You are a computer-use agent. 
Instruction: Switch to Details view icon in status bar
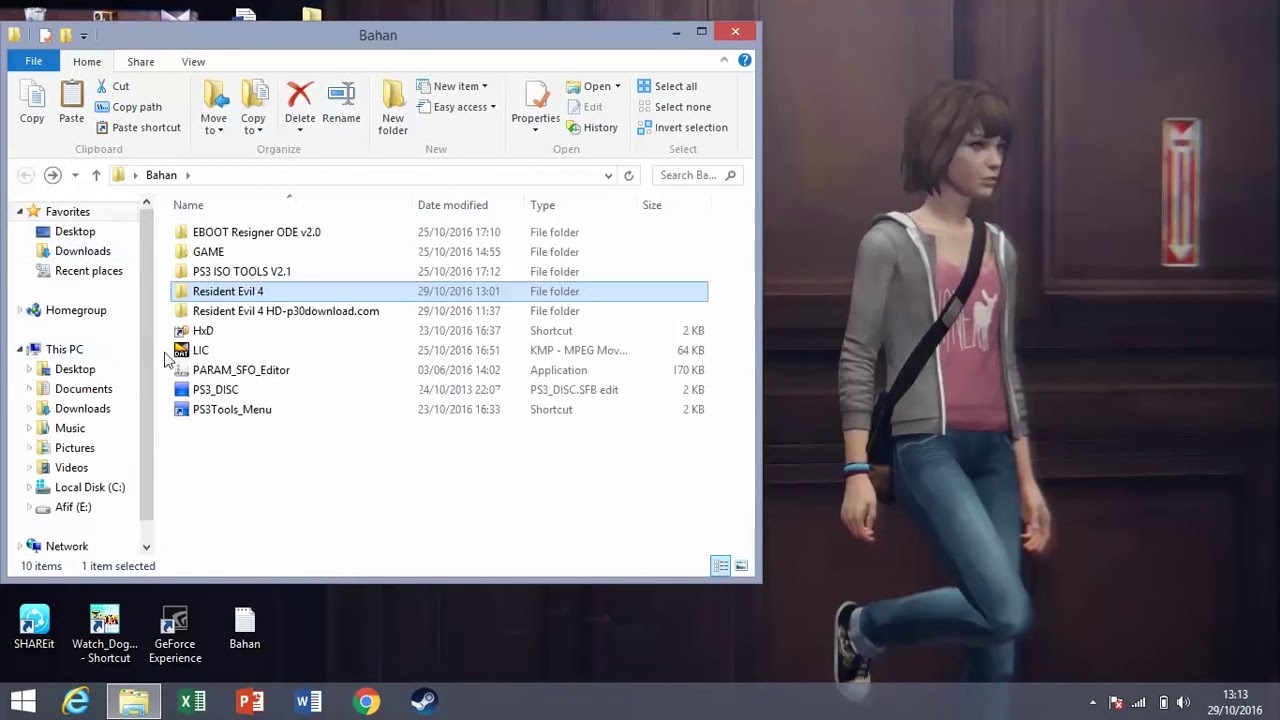(x=720, y=566)
